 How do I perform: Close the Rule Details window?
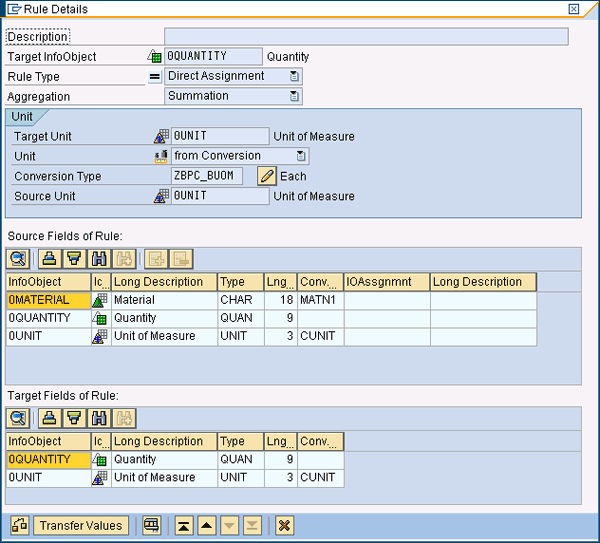click(573, 9)
